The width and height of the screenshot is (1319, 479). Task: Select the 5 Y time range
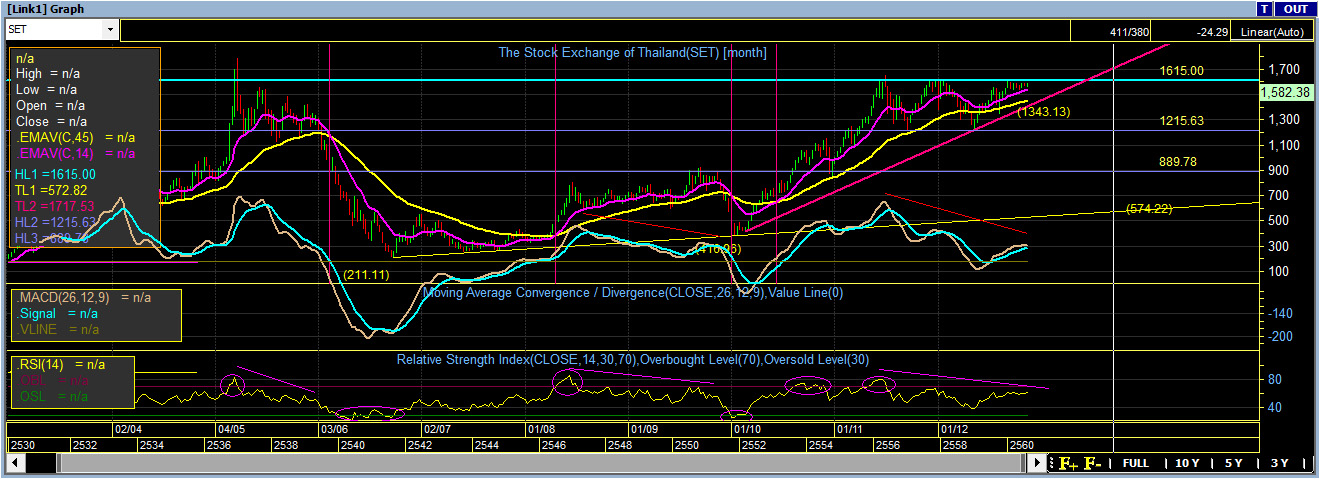(x=1233, y=464)
